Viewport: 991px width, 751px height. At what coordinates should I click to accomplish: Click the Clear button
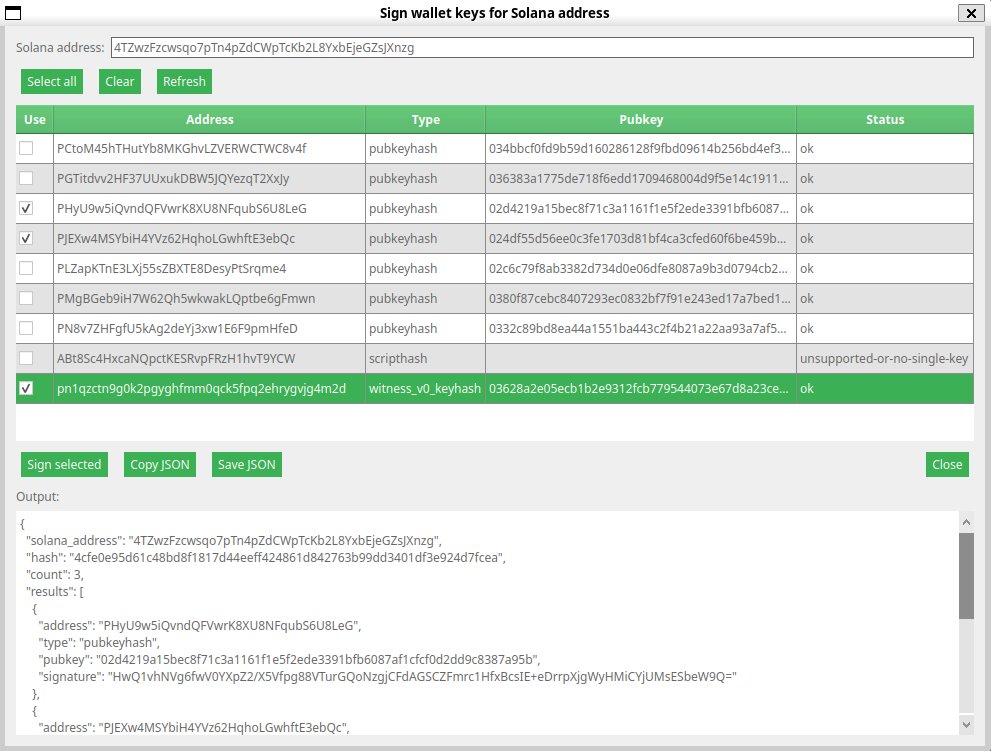[119, 82]
